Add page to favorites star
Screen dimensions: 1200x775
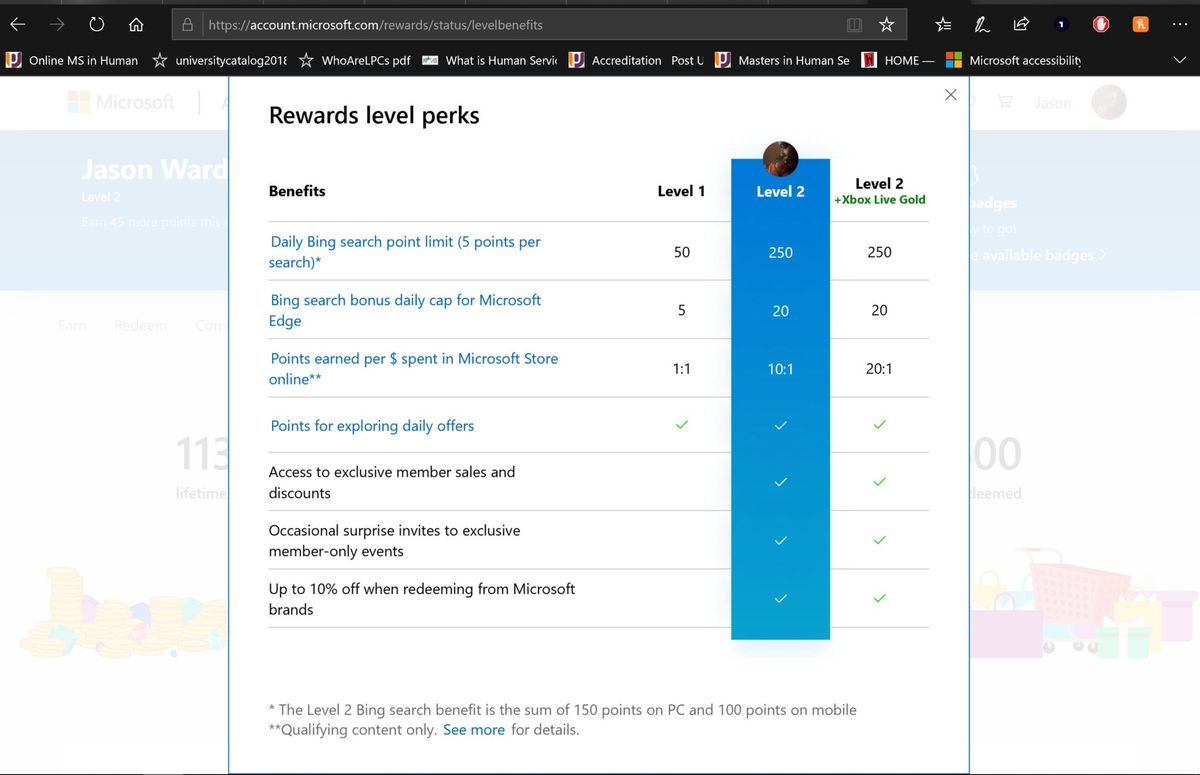point(886,24)
